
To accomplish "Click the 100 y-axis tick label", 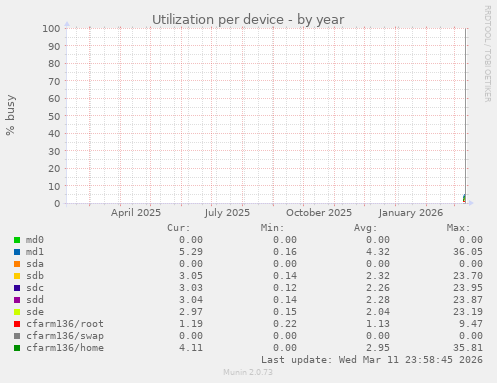I will tap(51, 28).
